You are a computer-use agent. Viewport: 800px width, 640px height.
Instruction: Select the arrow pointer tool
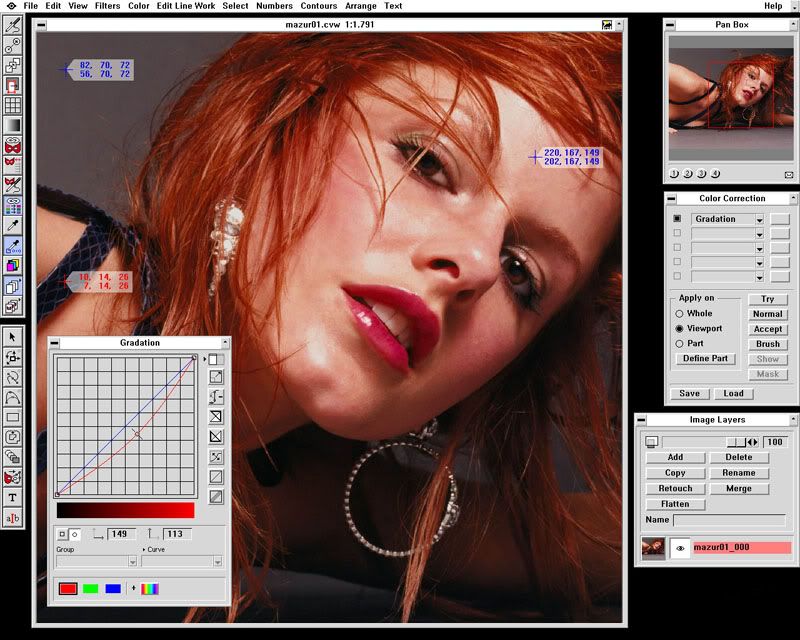pos(13,337)
